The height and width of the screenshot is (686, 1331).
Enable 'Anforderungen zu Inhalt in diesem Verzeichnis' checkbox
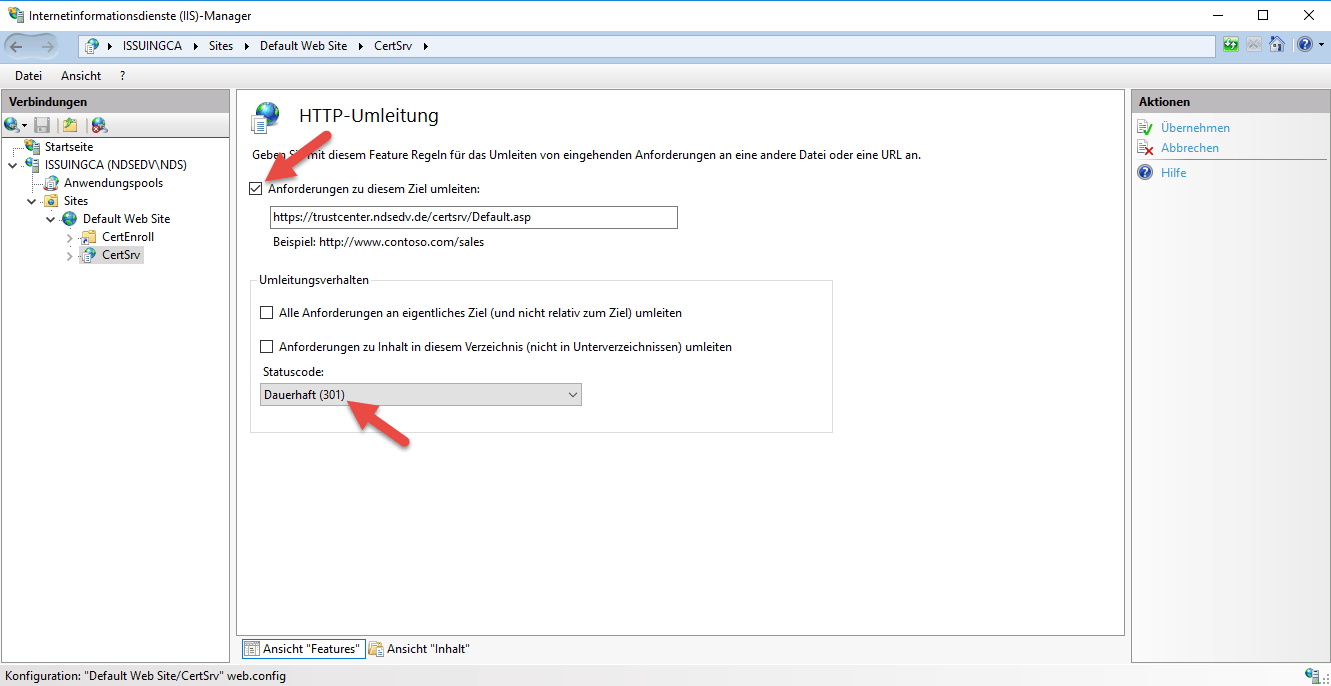click(266, 347)
